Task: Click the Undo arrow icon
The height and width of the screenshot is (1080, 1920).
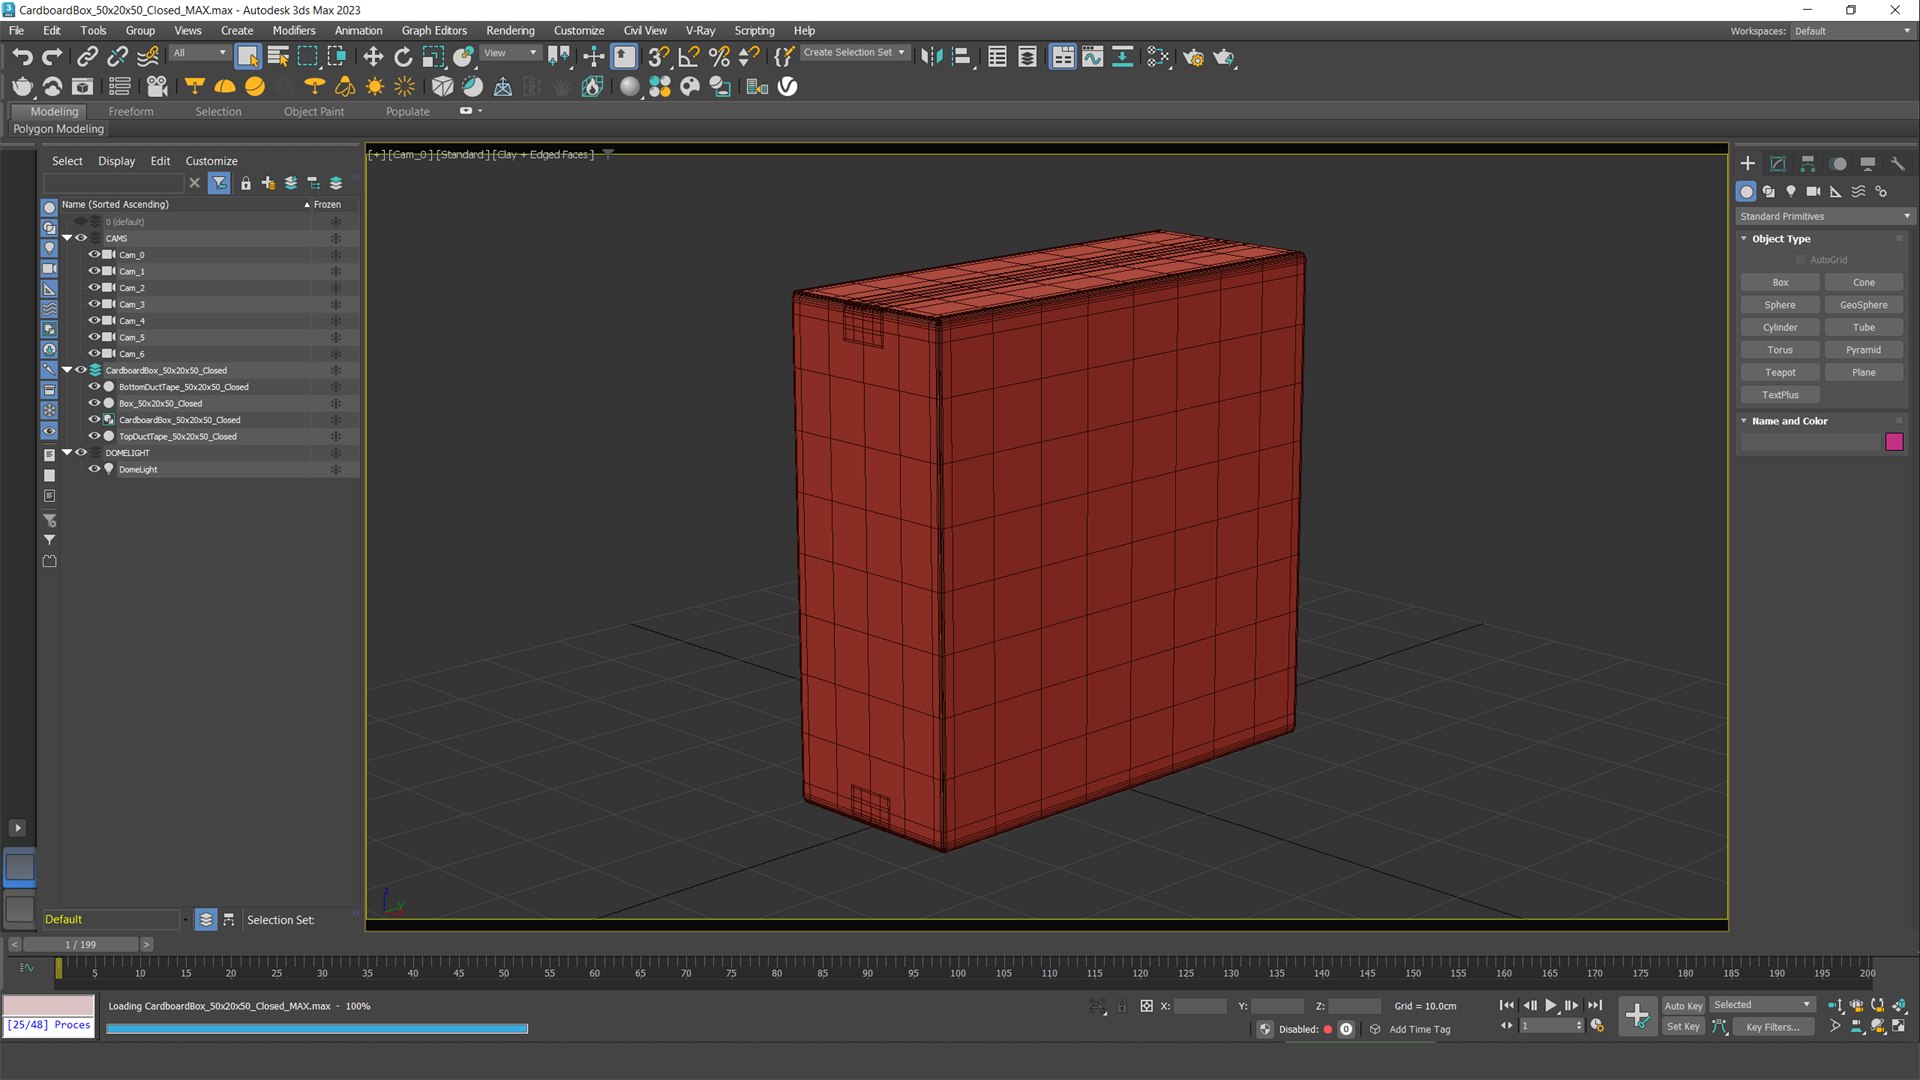Action: (22, 57)
